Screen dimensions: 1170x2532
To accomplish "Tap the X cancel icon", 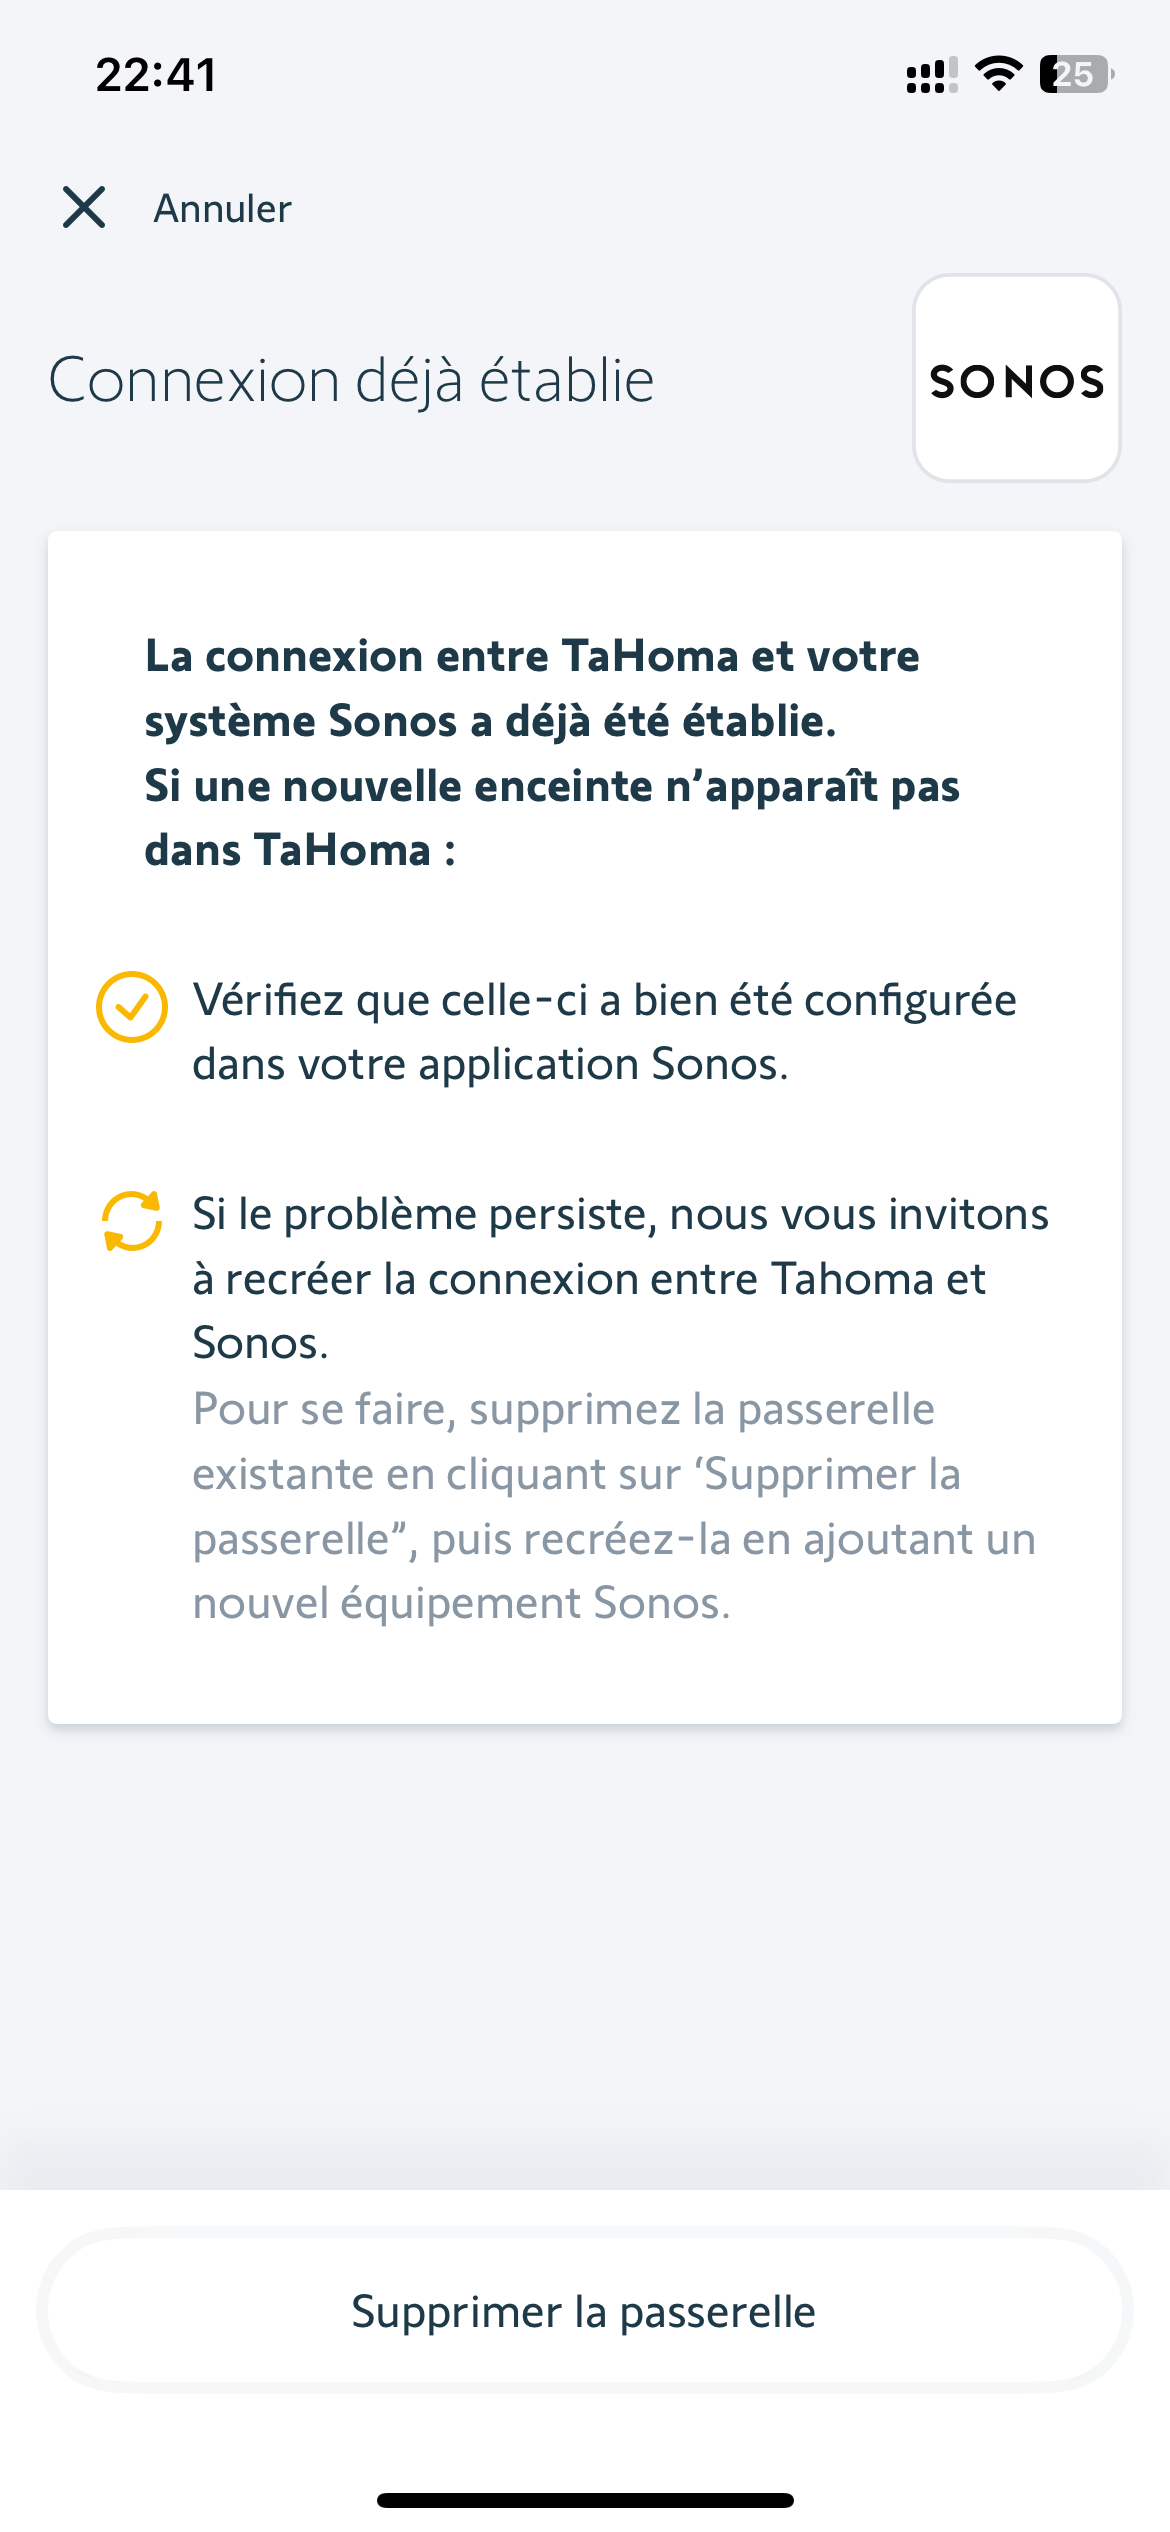I will [84, 208].
